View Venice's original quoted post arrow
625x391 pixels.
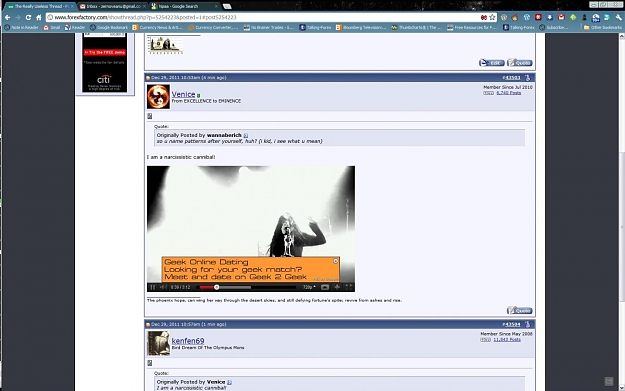[229, 382]
